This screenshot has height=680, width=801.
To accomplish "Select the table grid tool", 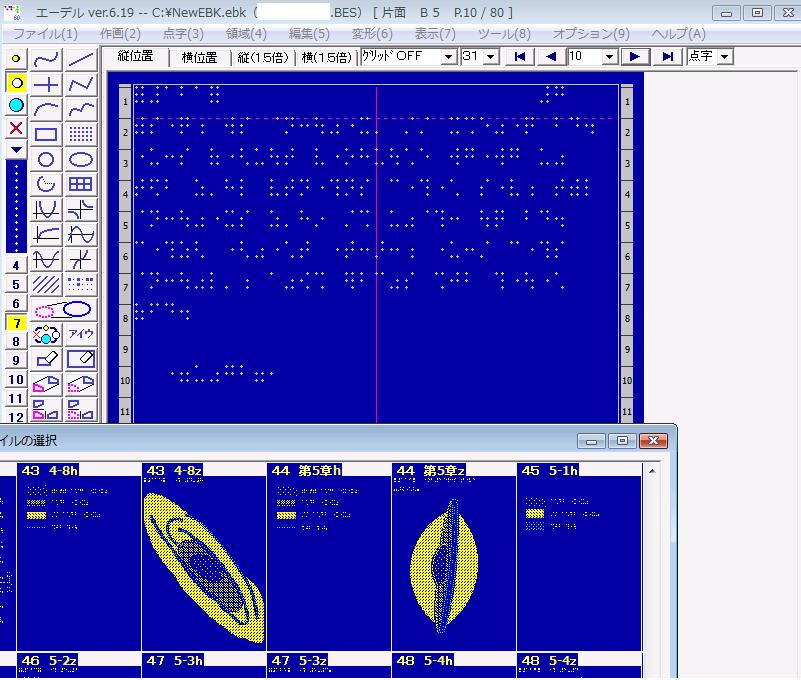I will pyautogui.click(x=81, y=184).
